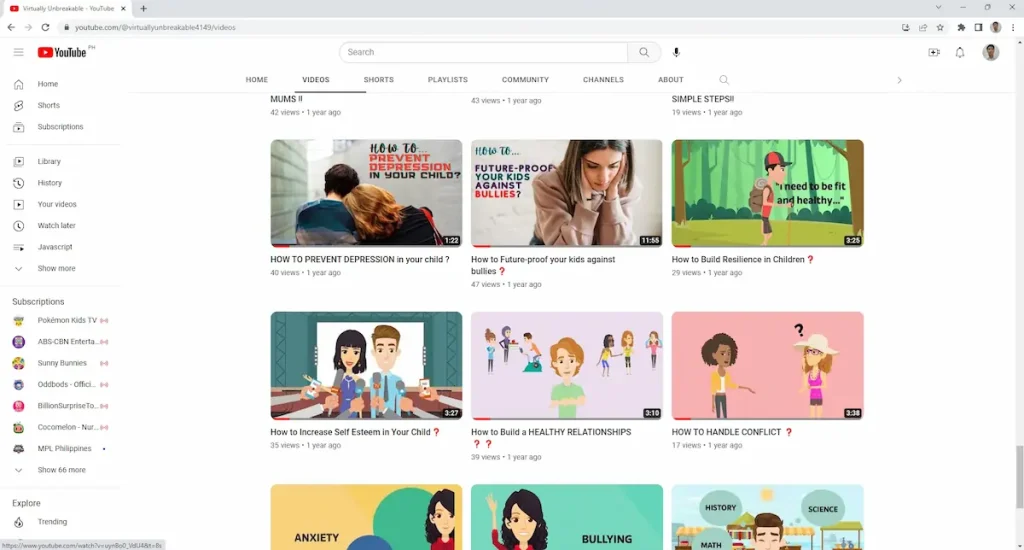This screenshot has height=550, width=1024.
Task: Open a new browser tab
Action: pyautogui.click(x=143, y=8)
